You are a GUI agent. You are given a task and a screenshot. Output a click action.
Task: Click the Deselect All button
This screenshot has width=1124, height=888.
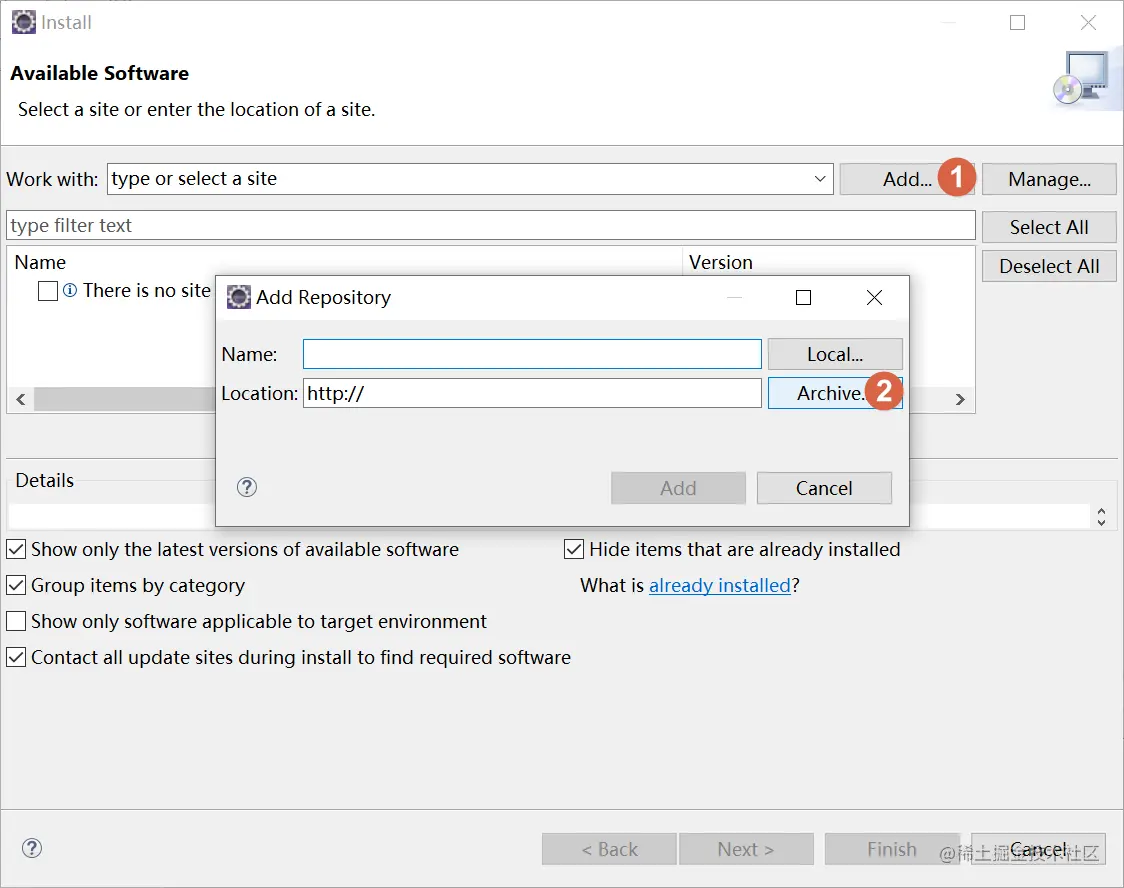[1049, 267]
